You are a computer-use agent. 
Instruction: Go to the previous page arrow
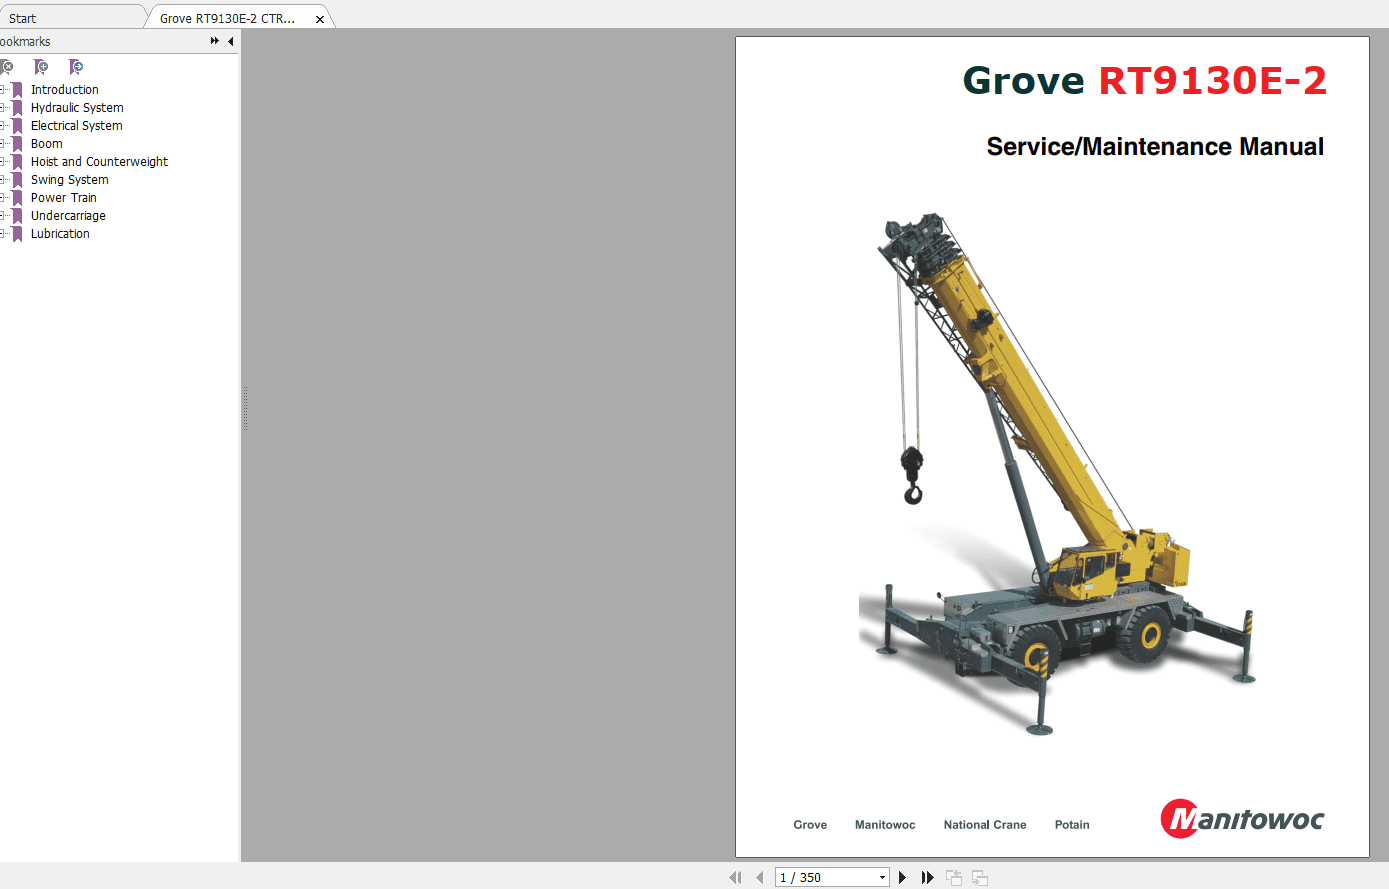(759, 877)
